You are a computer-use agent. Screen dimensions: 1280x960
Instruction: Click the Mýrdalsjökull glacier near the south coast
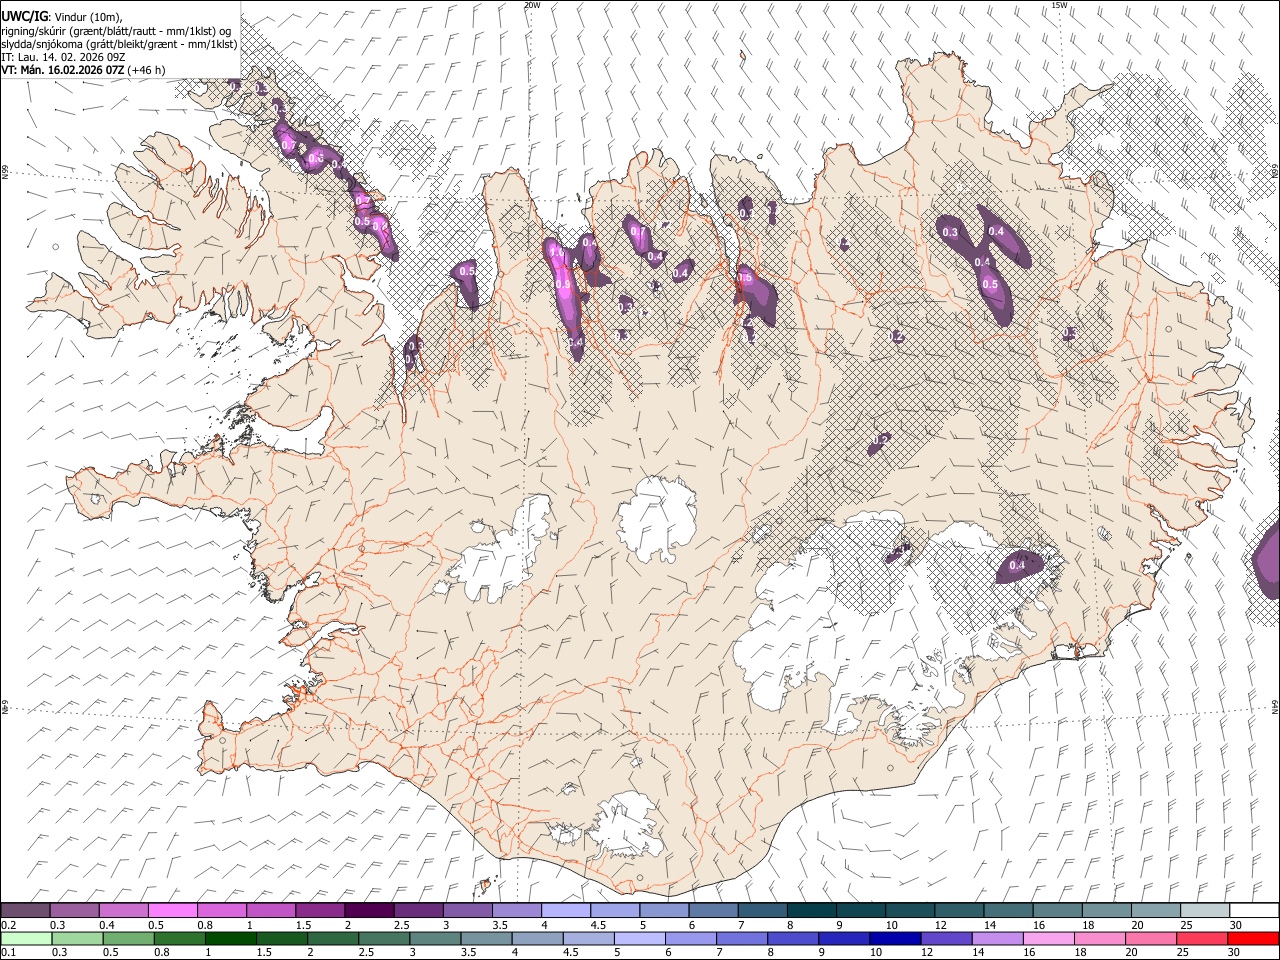[x=627, y=825]
